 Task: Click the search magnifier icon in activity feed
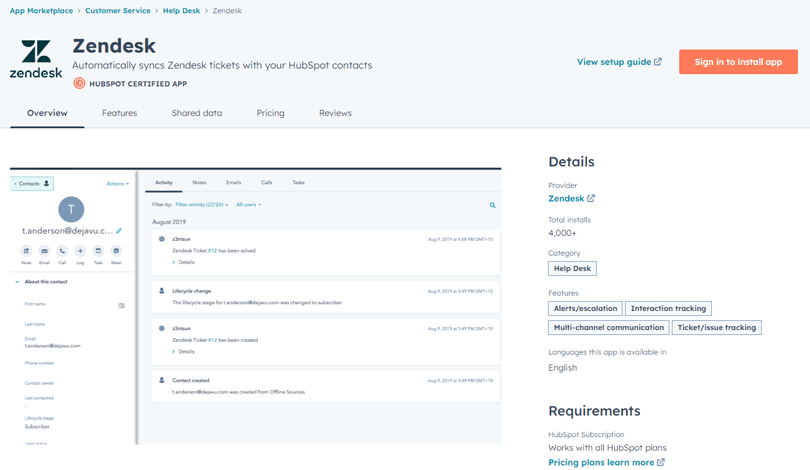492,205
